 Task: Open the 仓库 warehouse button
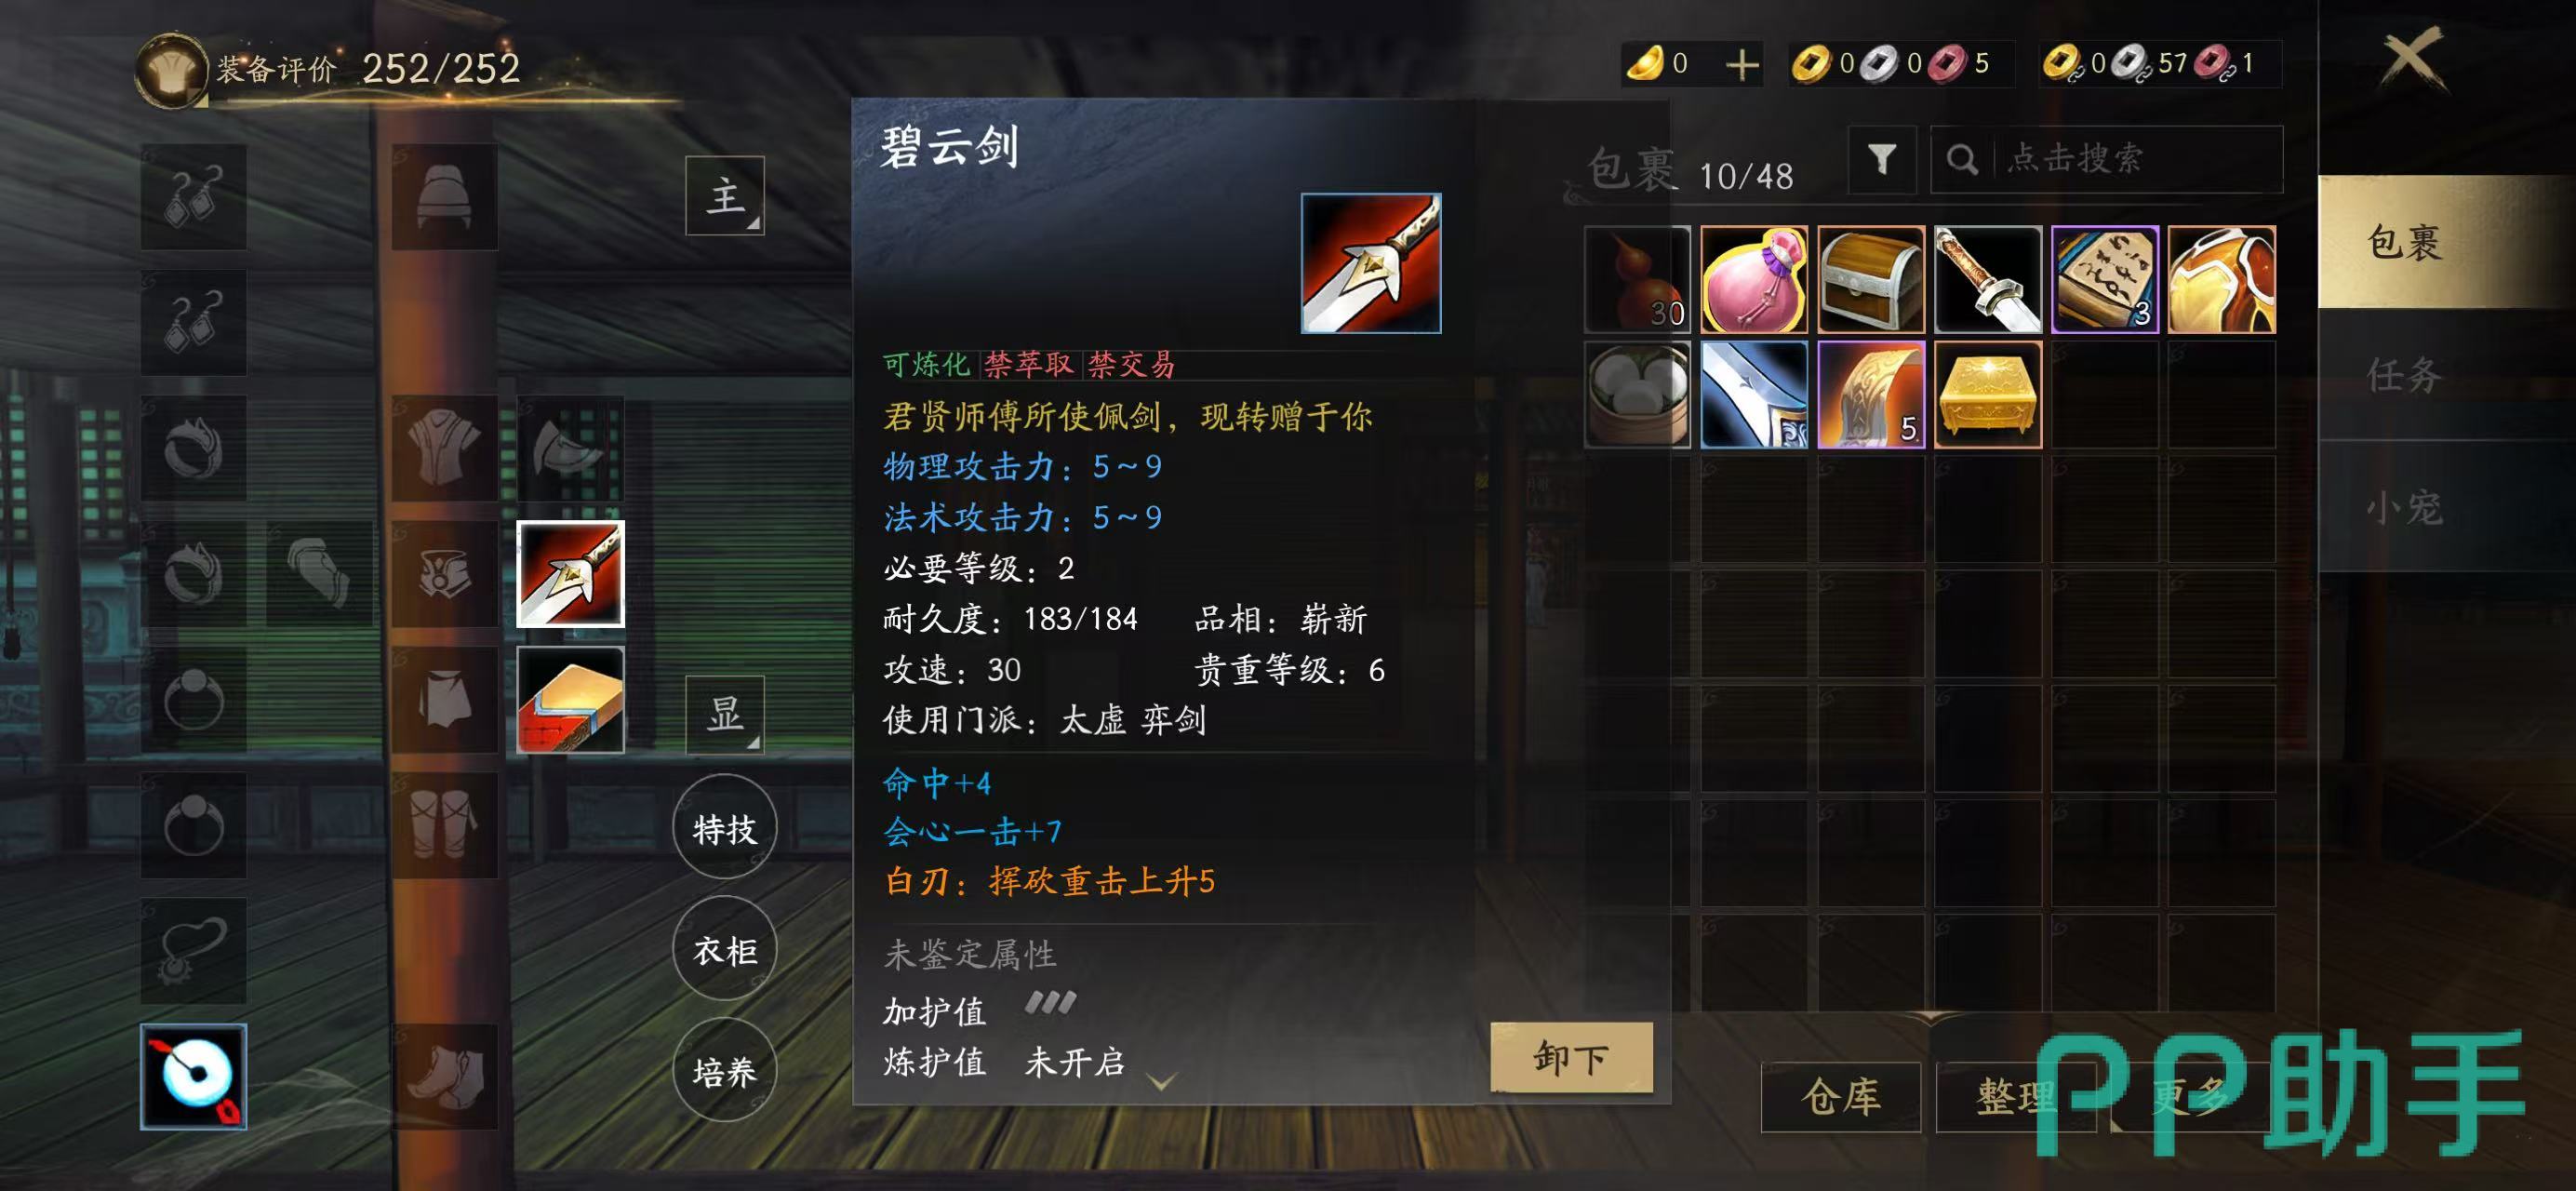(1840, 1097)
